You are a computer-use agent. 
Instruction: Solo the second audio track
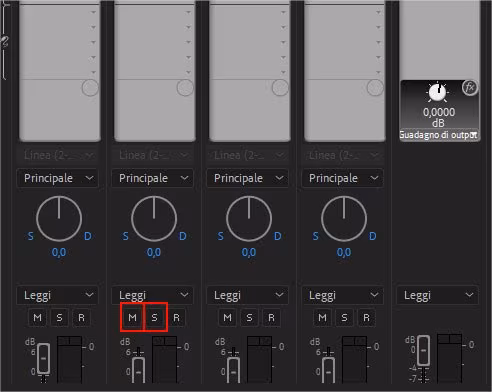[154, 317]
